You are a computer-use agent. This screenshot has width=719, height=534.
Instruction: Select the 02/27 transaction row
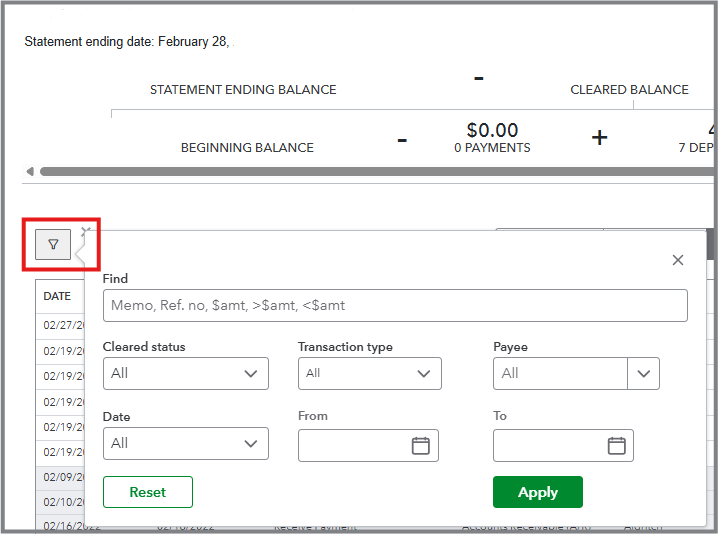[60, 325]
